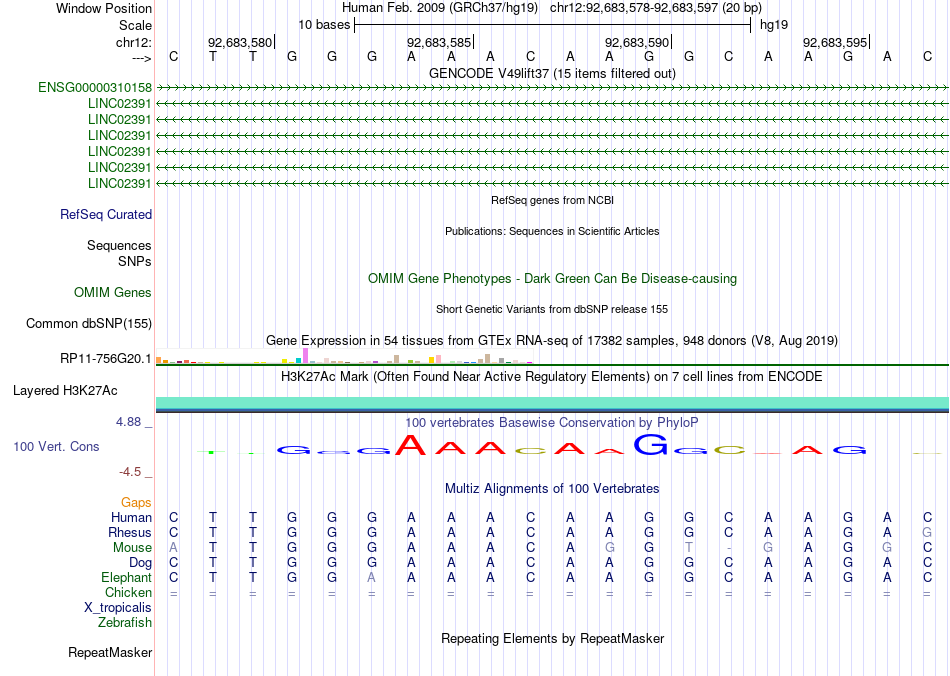Image resolution: width=950 pixels, height=676 pixels.
Task: Click the Layered H3K27Ac track label
Action: click(65, 391)
